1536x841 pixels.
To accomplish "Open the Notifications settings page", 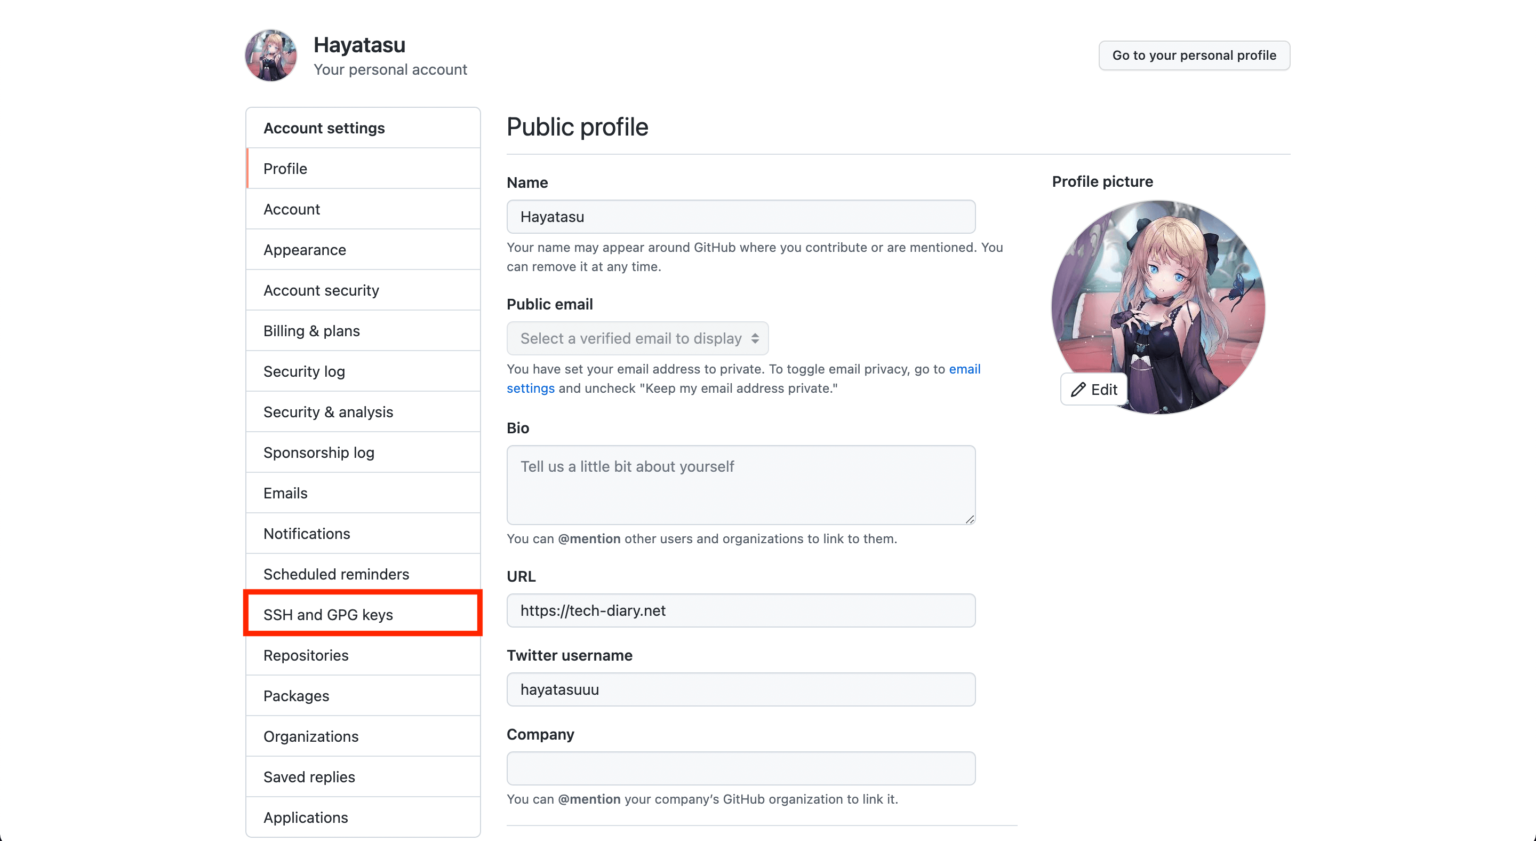I will click(x=306, y=533).
